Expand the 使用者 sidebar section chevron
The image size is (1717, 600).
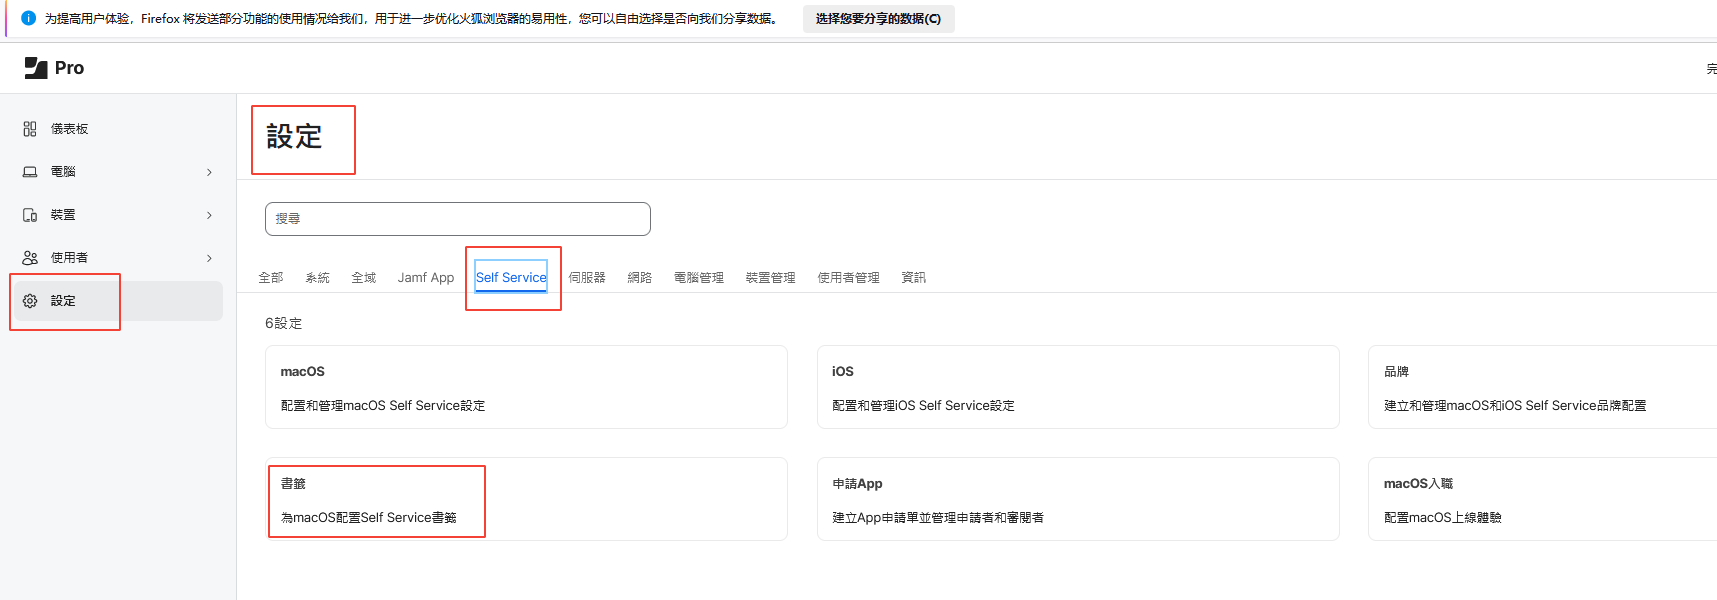tap(209, 258)
